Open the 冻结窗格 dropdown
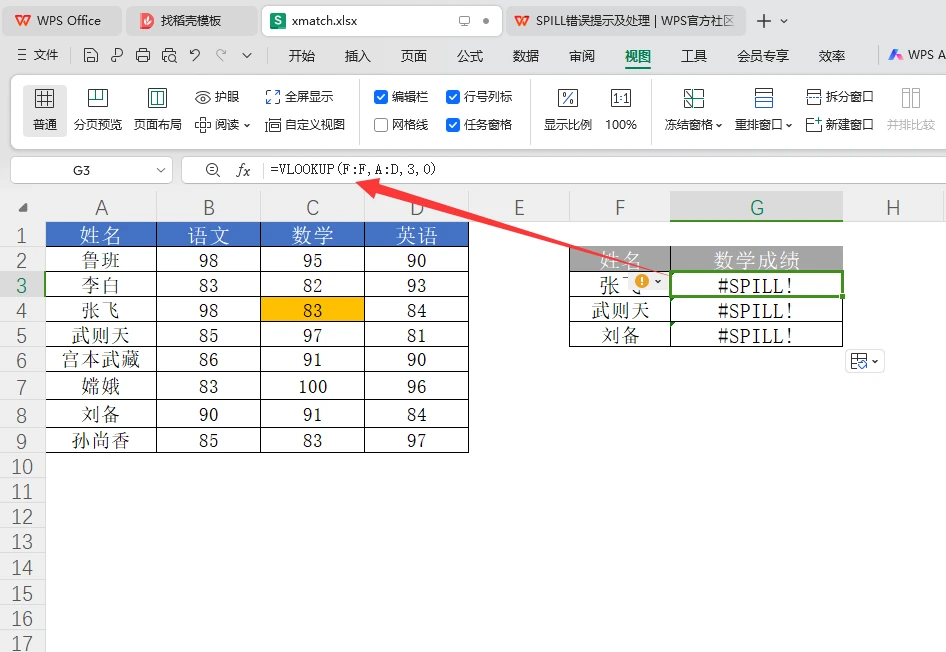Screen dimensions: 946x652 [693, 109]
